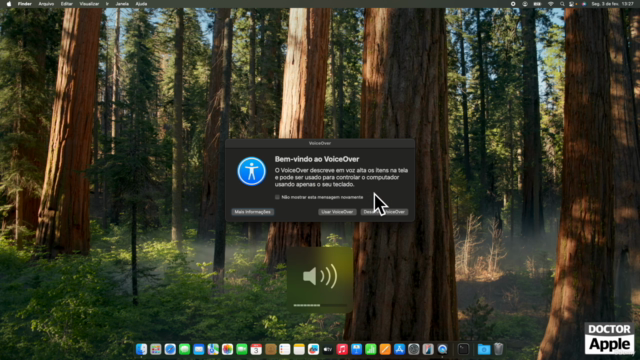640x360 pixels.
Task: Open the App Store in Dock
Action: (x=399, y=349)
